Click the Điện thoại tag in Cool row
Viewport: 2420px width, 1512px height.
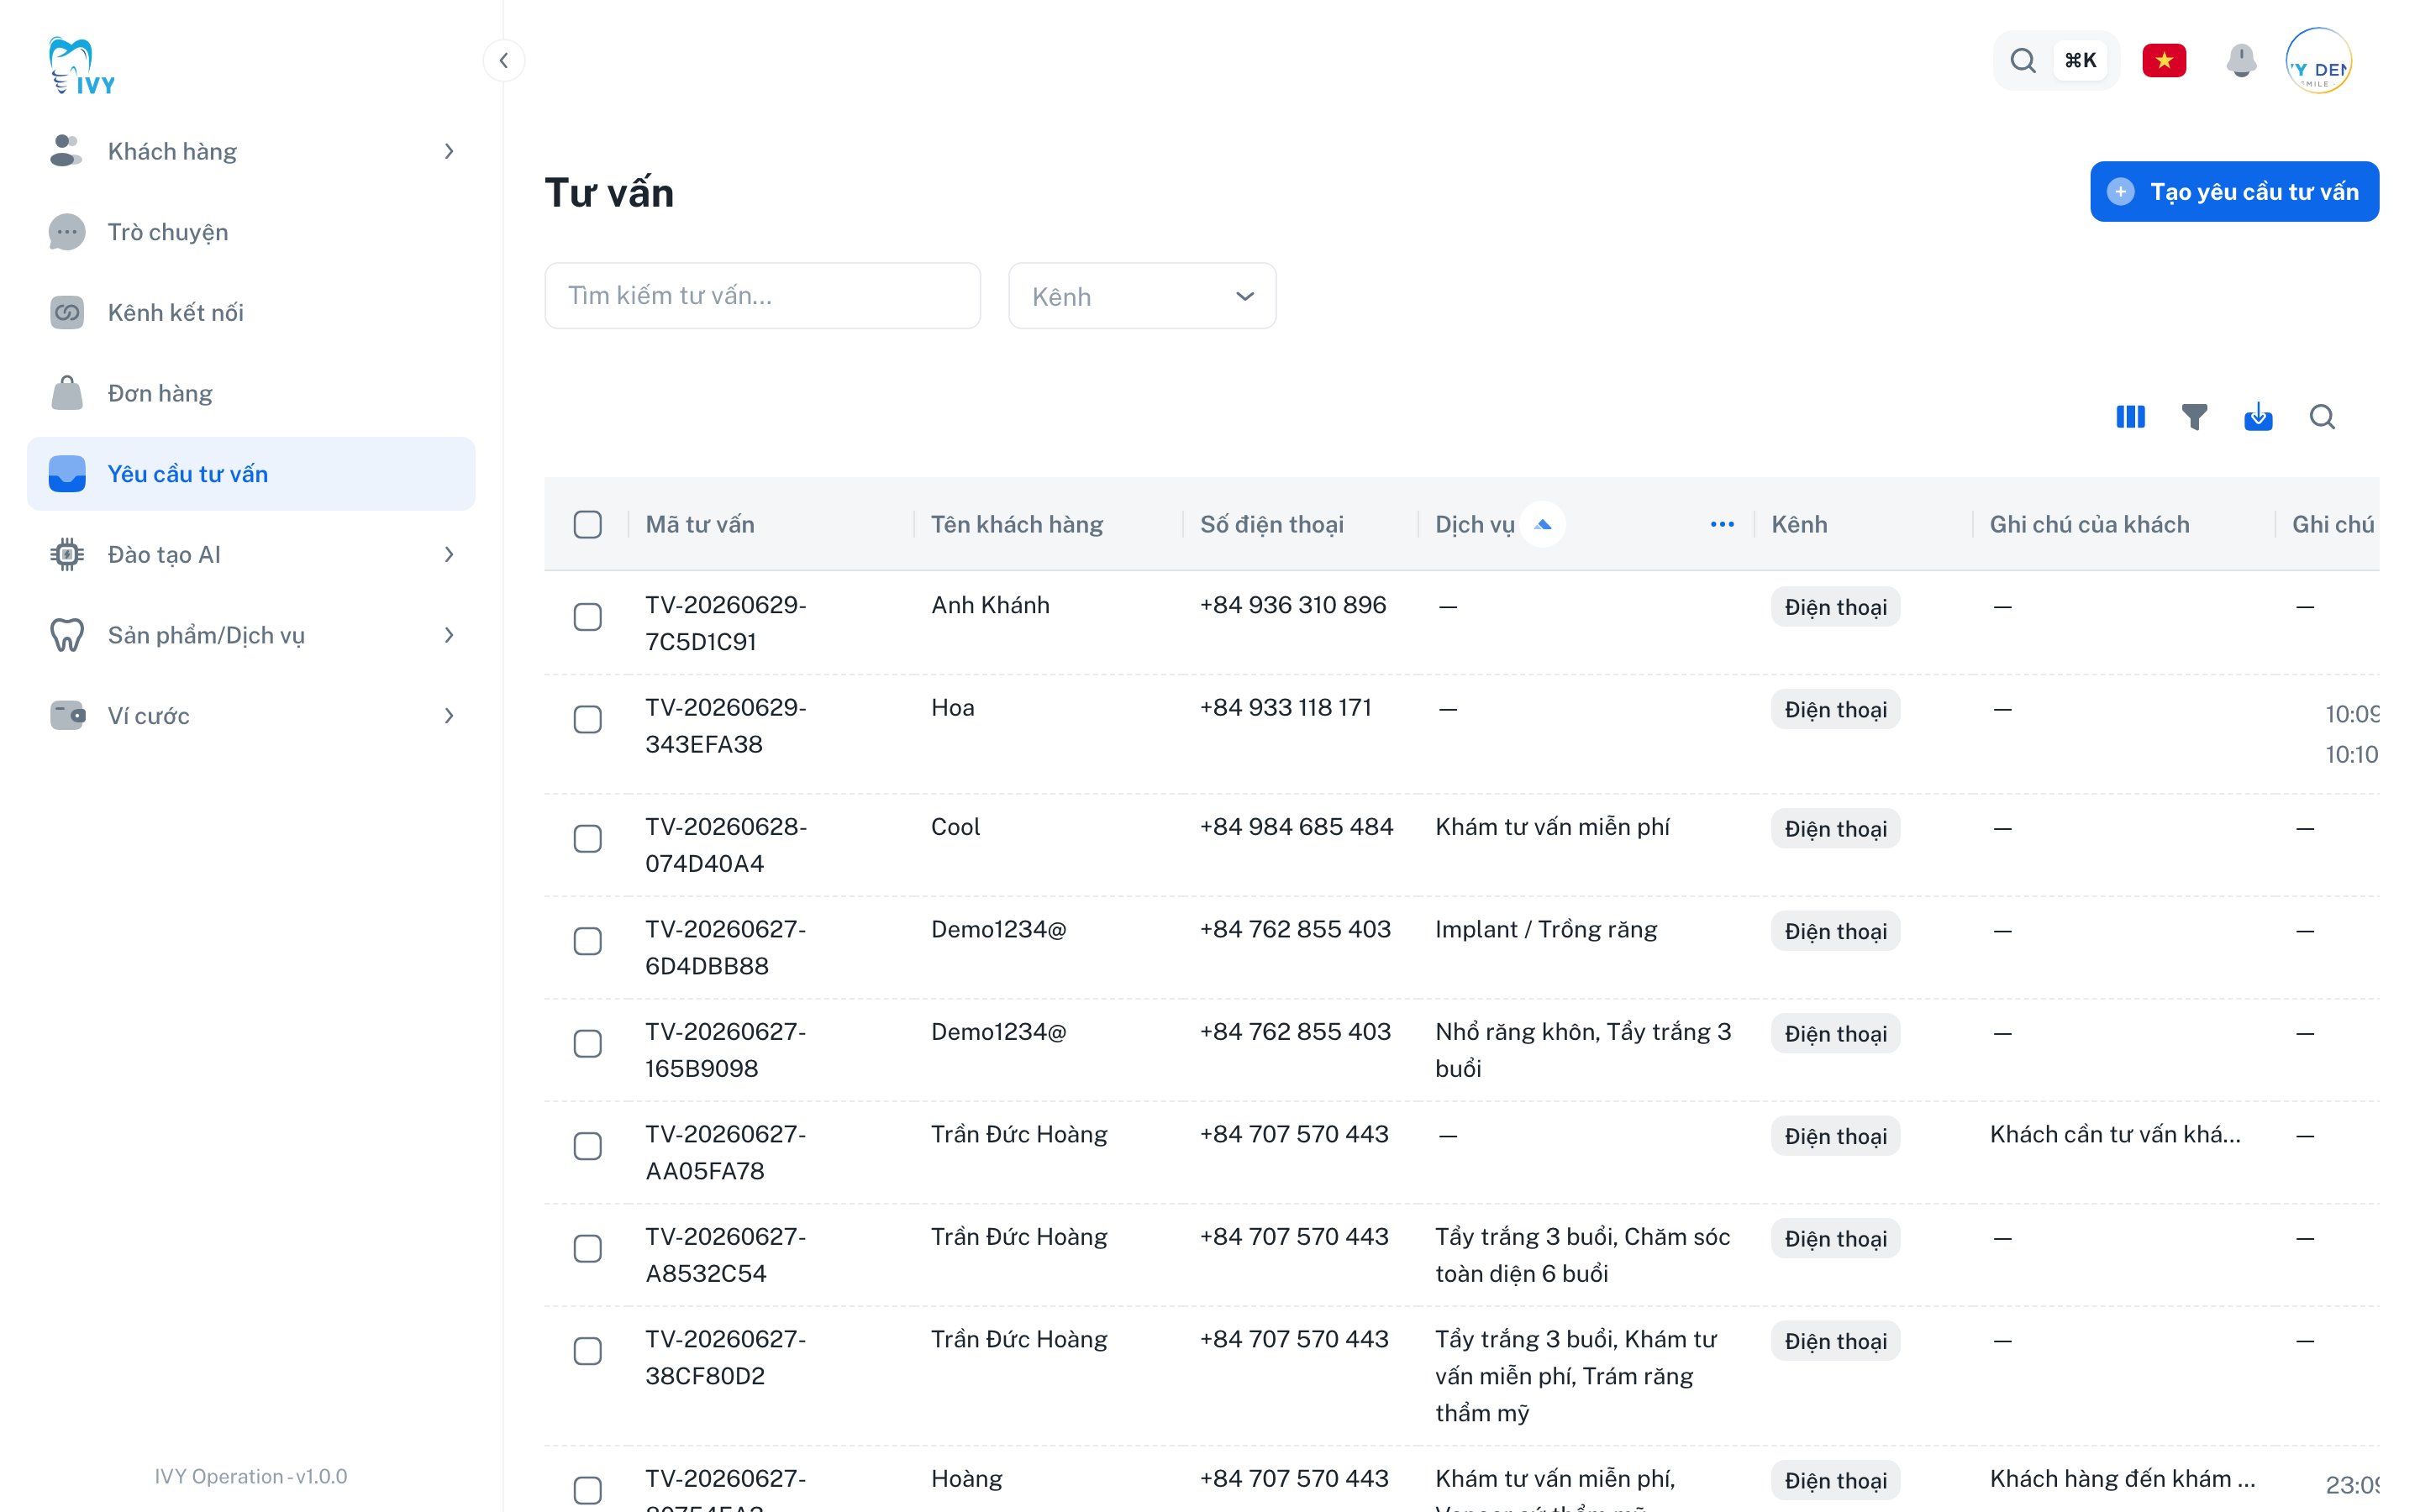tap(1835, 829)
